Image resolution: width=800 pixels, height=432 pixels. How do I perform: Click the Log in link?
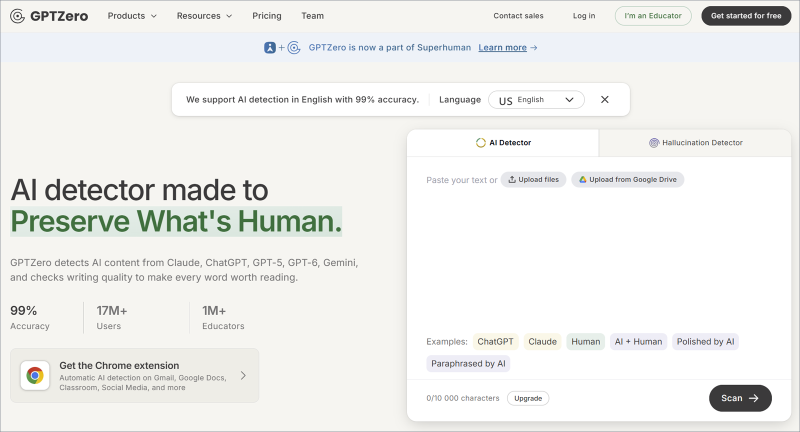tap(584, 16)
